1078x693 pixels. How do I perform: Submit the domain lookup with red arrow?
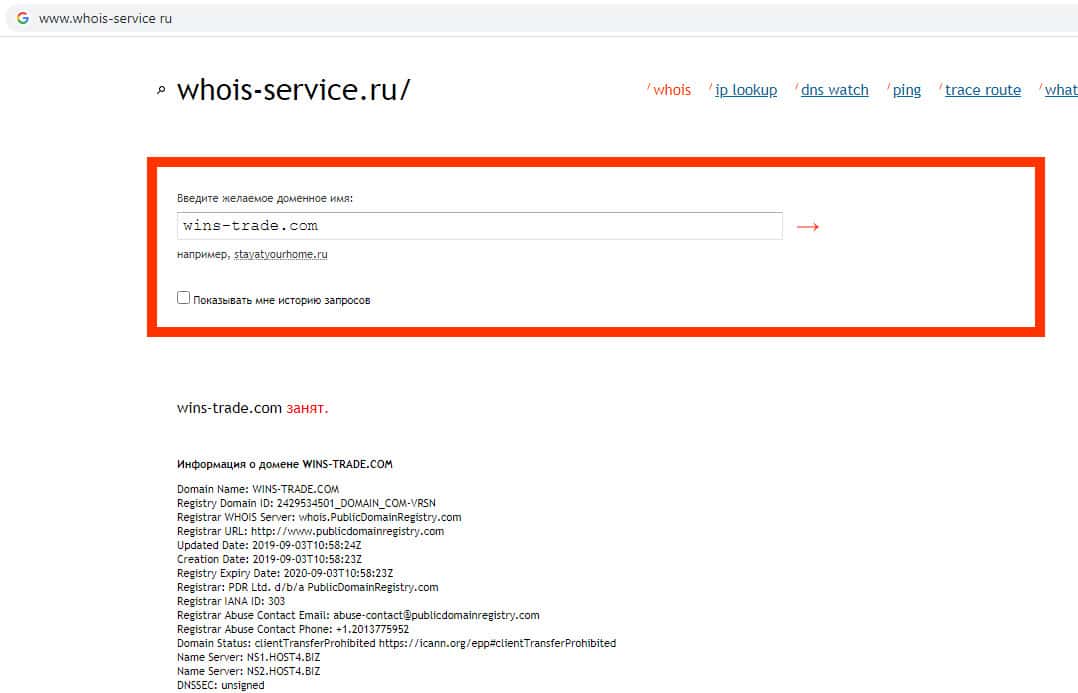click(x=807, y=226)
